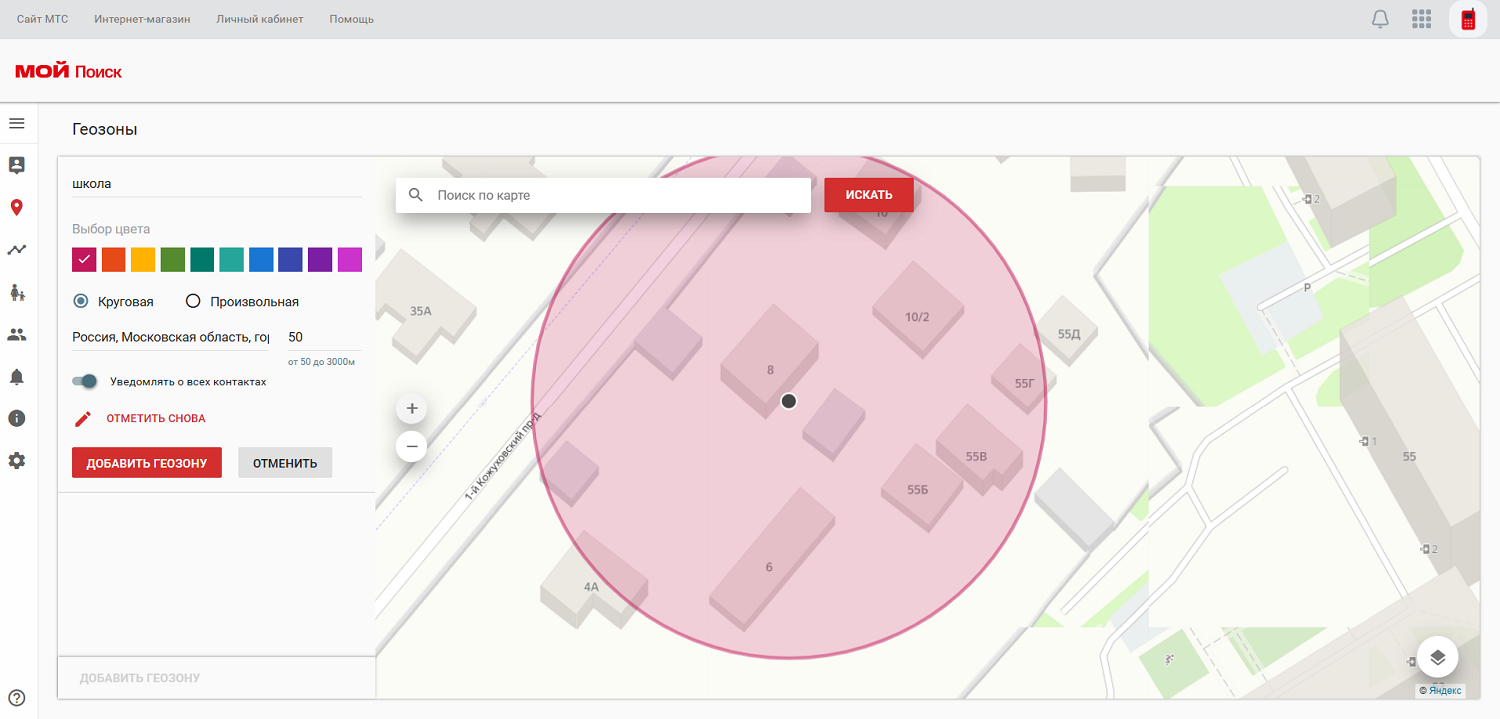Click the contacts group sidebar icon

(x=16, y=335)
